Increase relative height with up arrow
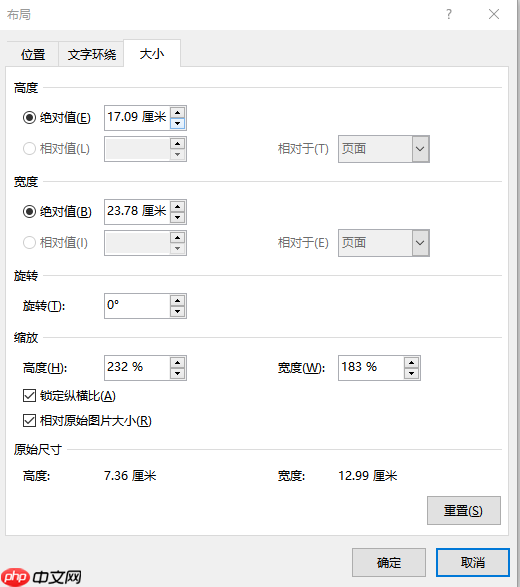Viewport: 520px width, 587px height. click(177, 143)
